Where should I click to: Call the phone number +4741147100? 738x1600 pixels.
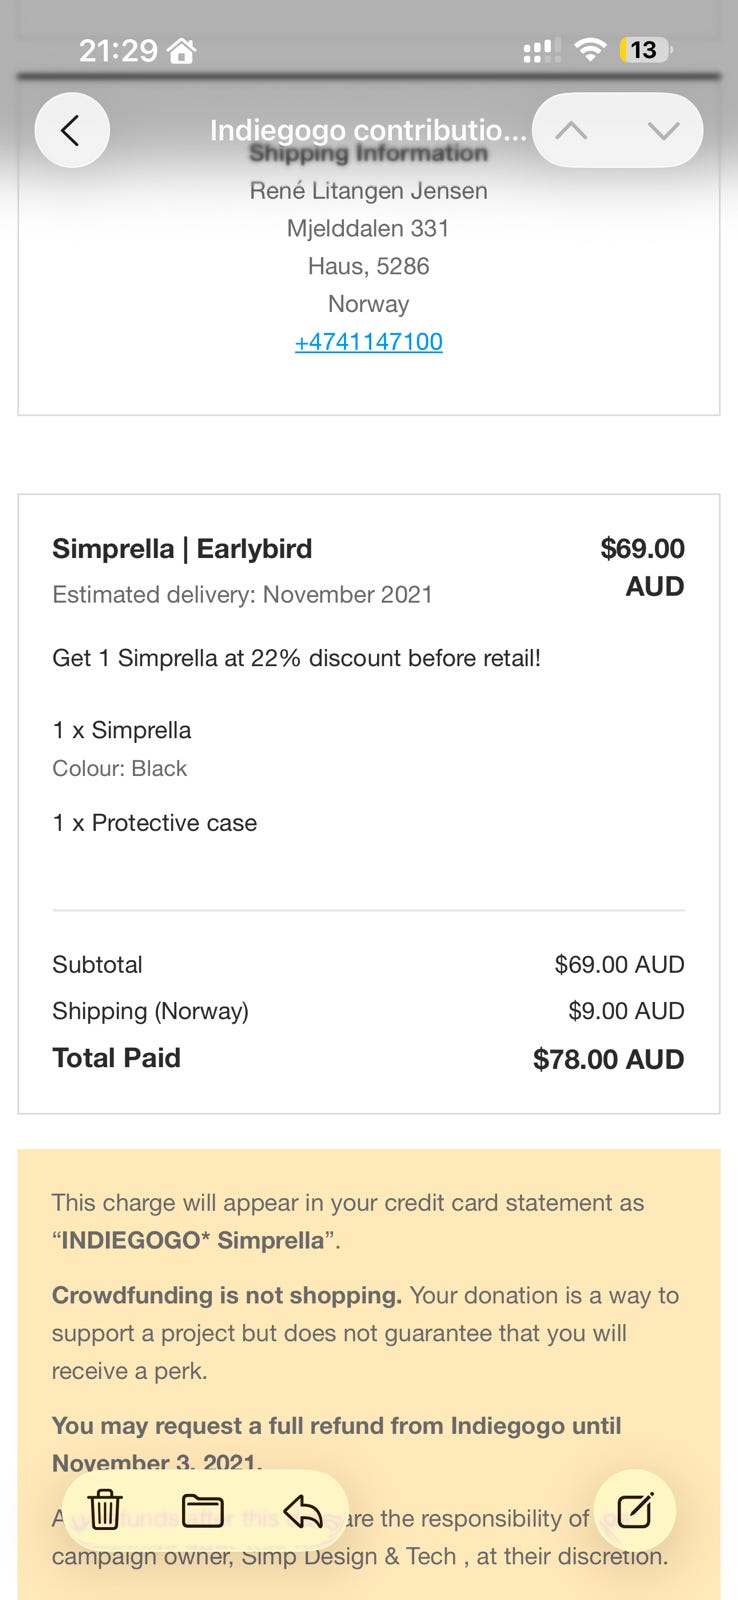(369, 342)
